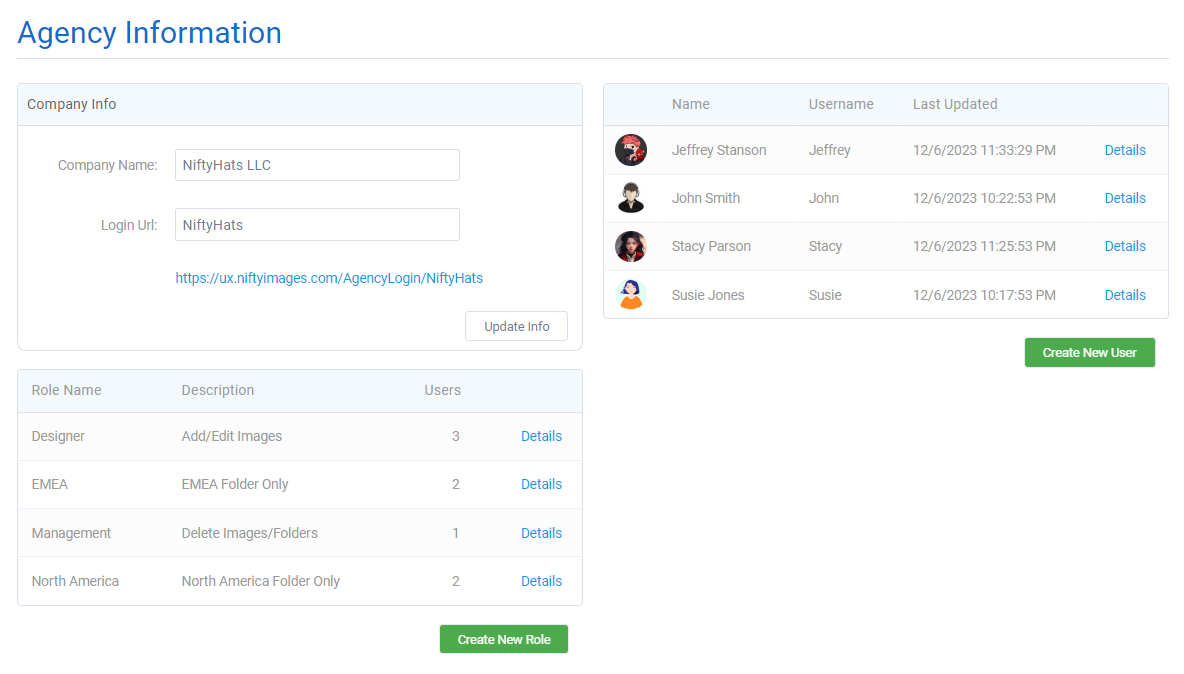Open Details for the North America role
1184x674 pixels.
(541, 581)
